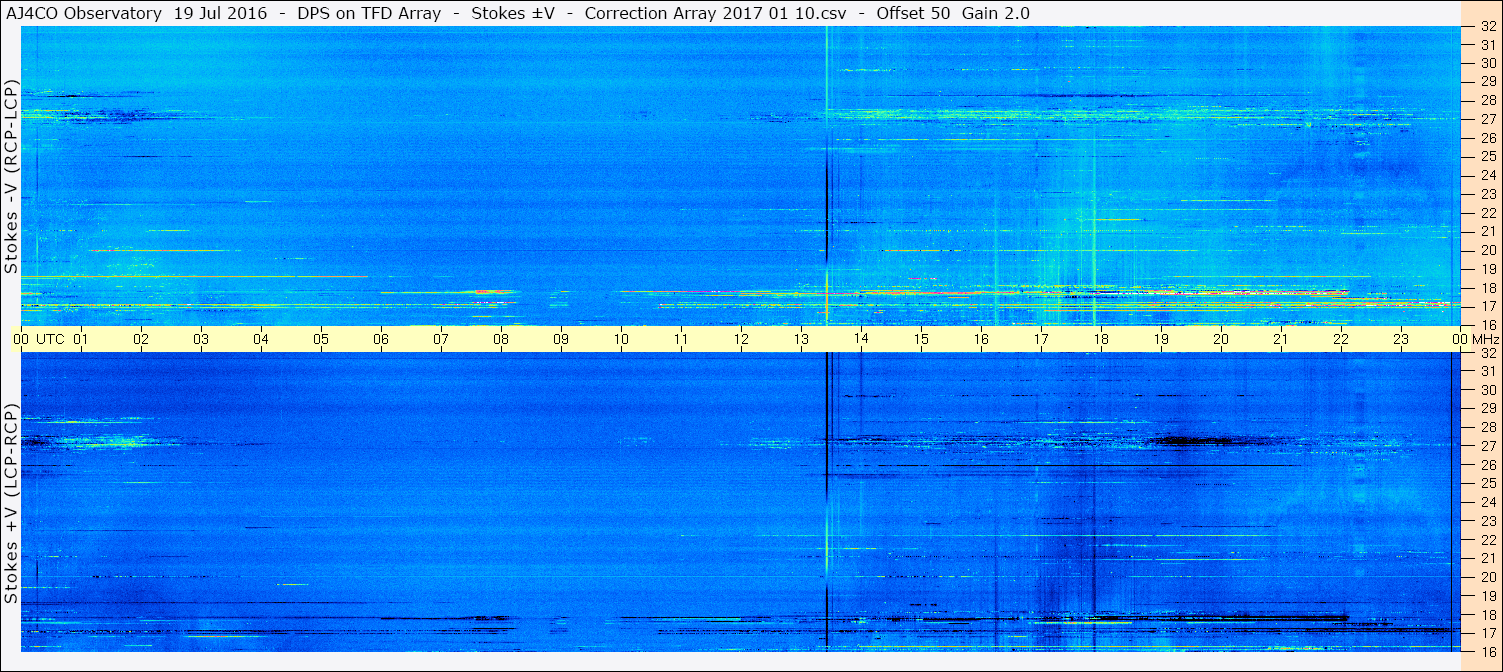Viewport: 1503px width, 672px height.
Task: Click the 21 MHz tick in Stokes -V panel
Action: (1488, 231)
